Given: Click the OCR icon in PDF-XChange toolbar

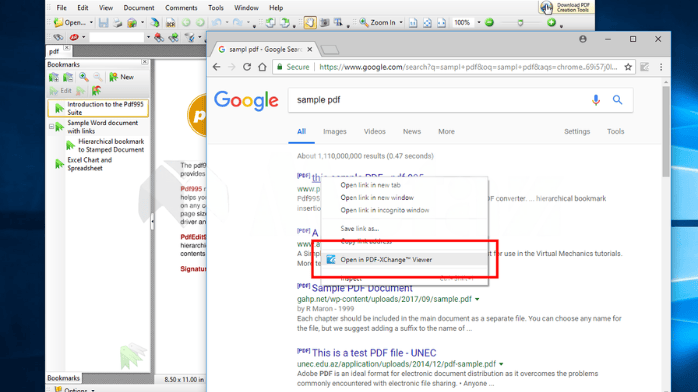Looking at the screenshot, I should (170, 22).
